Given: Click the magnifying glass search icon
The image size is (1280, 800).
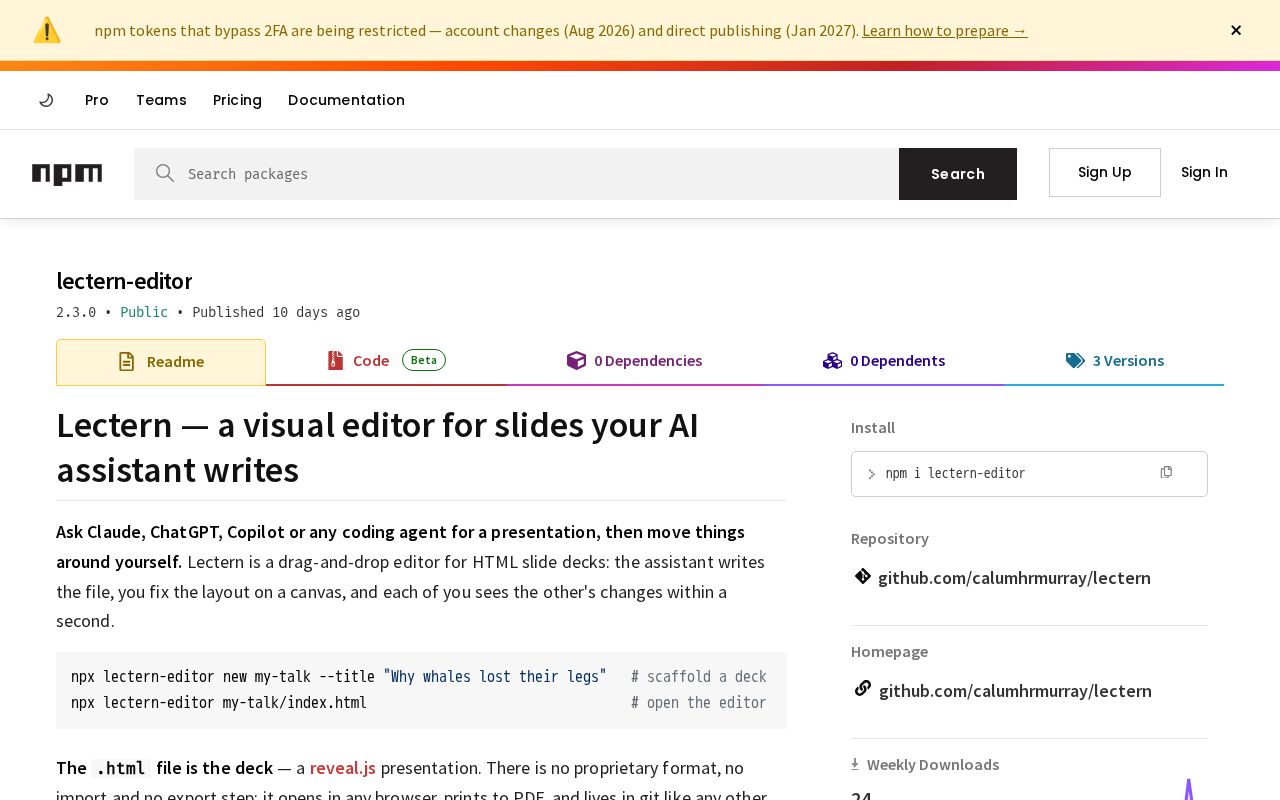Looking at the screenshot, I should click(165, 173).
